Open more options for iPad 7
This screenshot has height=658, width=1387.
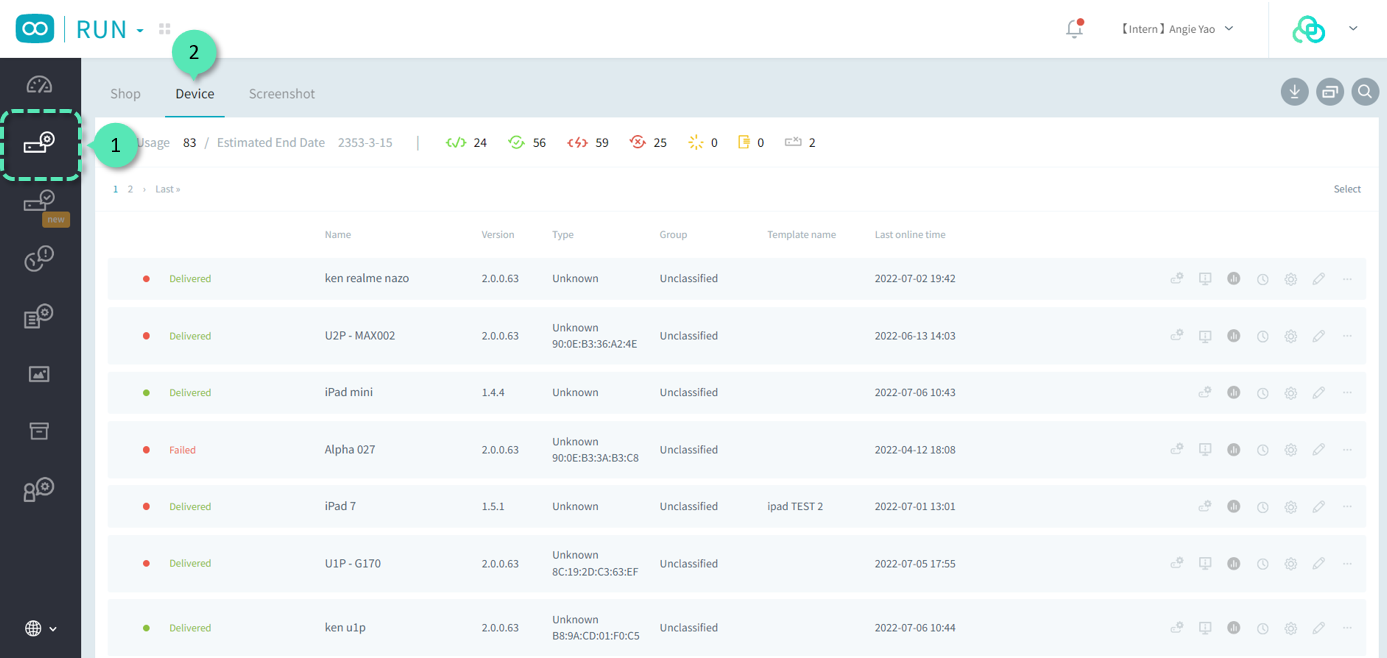1347,507
